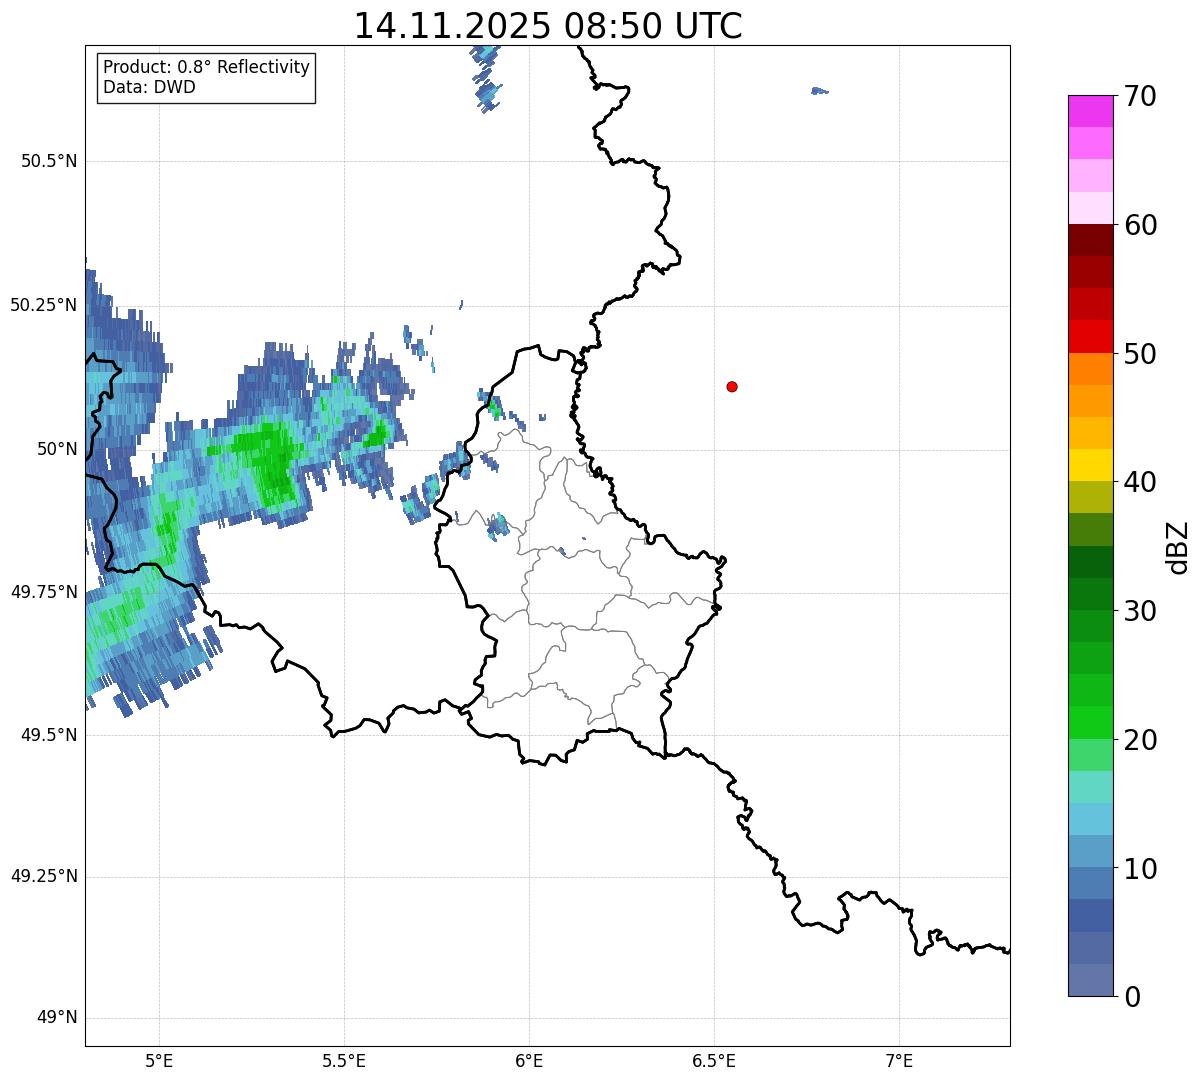Click the longitude label 7°E

click(x=899, y=1060)
